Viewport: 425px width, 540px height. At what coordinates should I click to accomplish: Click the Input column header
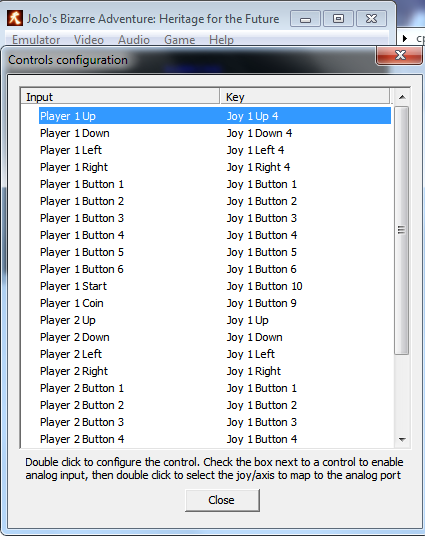click(x=120, y=97)
